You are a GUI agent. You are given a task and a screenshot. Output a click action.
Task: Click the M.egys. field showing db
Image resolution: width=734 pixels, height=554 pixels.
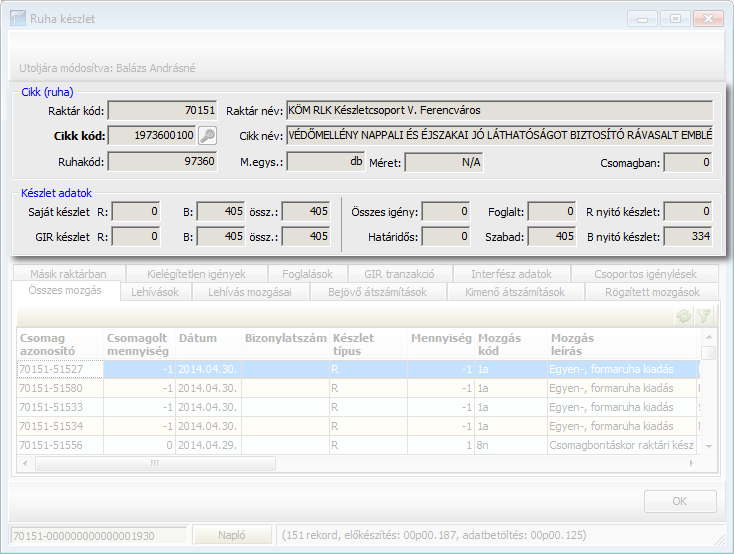pyautogui.click(x=325, y=162)
